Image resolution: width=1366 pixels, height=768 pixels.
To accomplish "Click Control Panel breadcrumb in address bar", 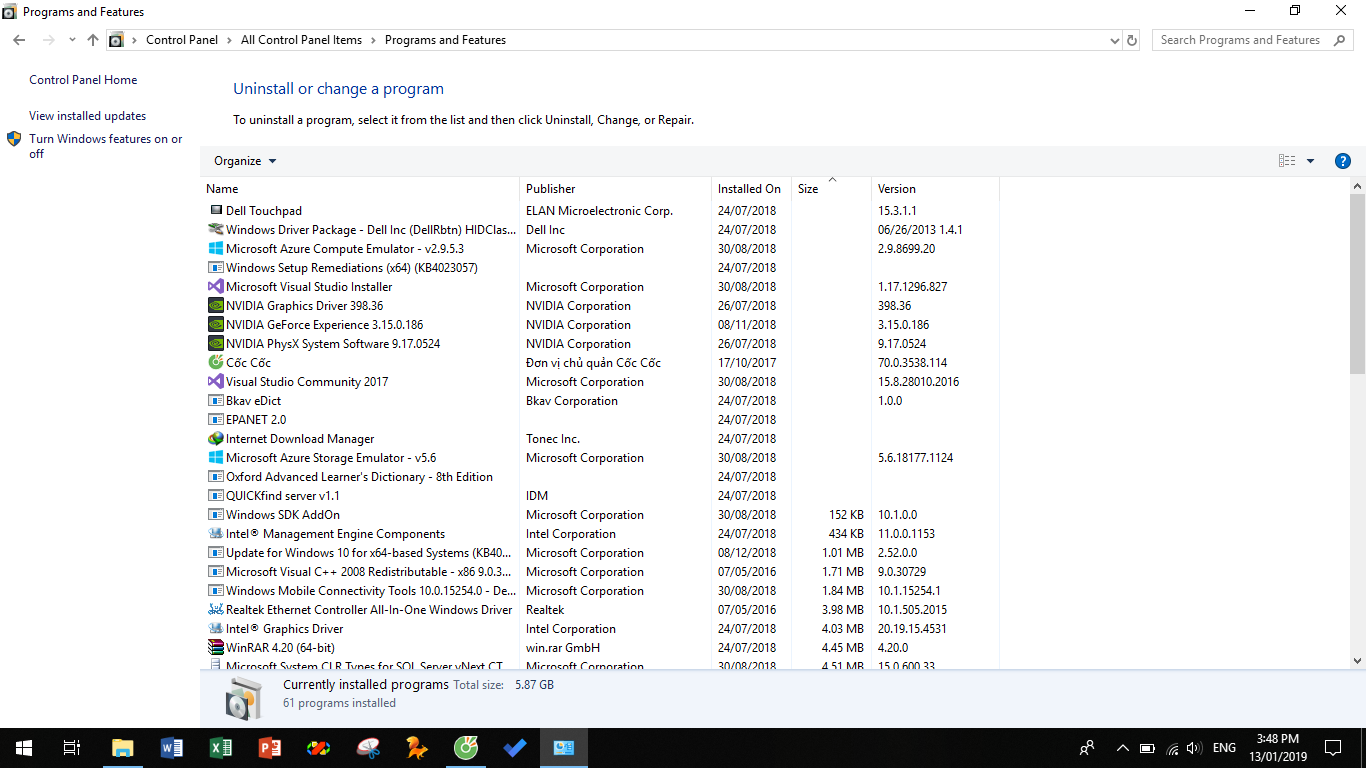I will [182, 40].
